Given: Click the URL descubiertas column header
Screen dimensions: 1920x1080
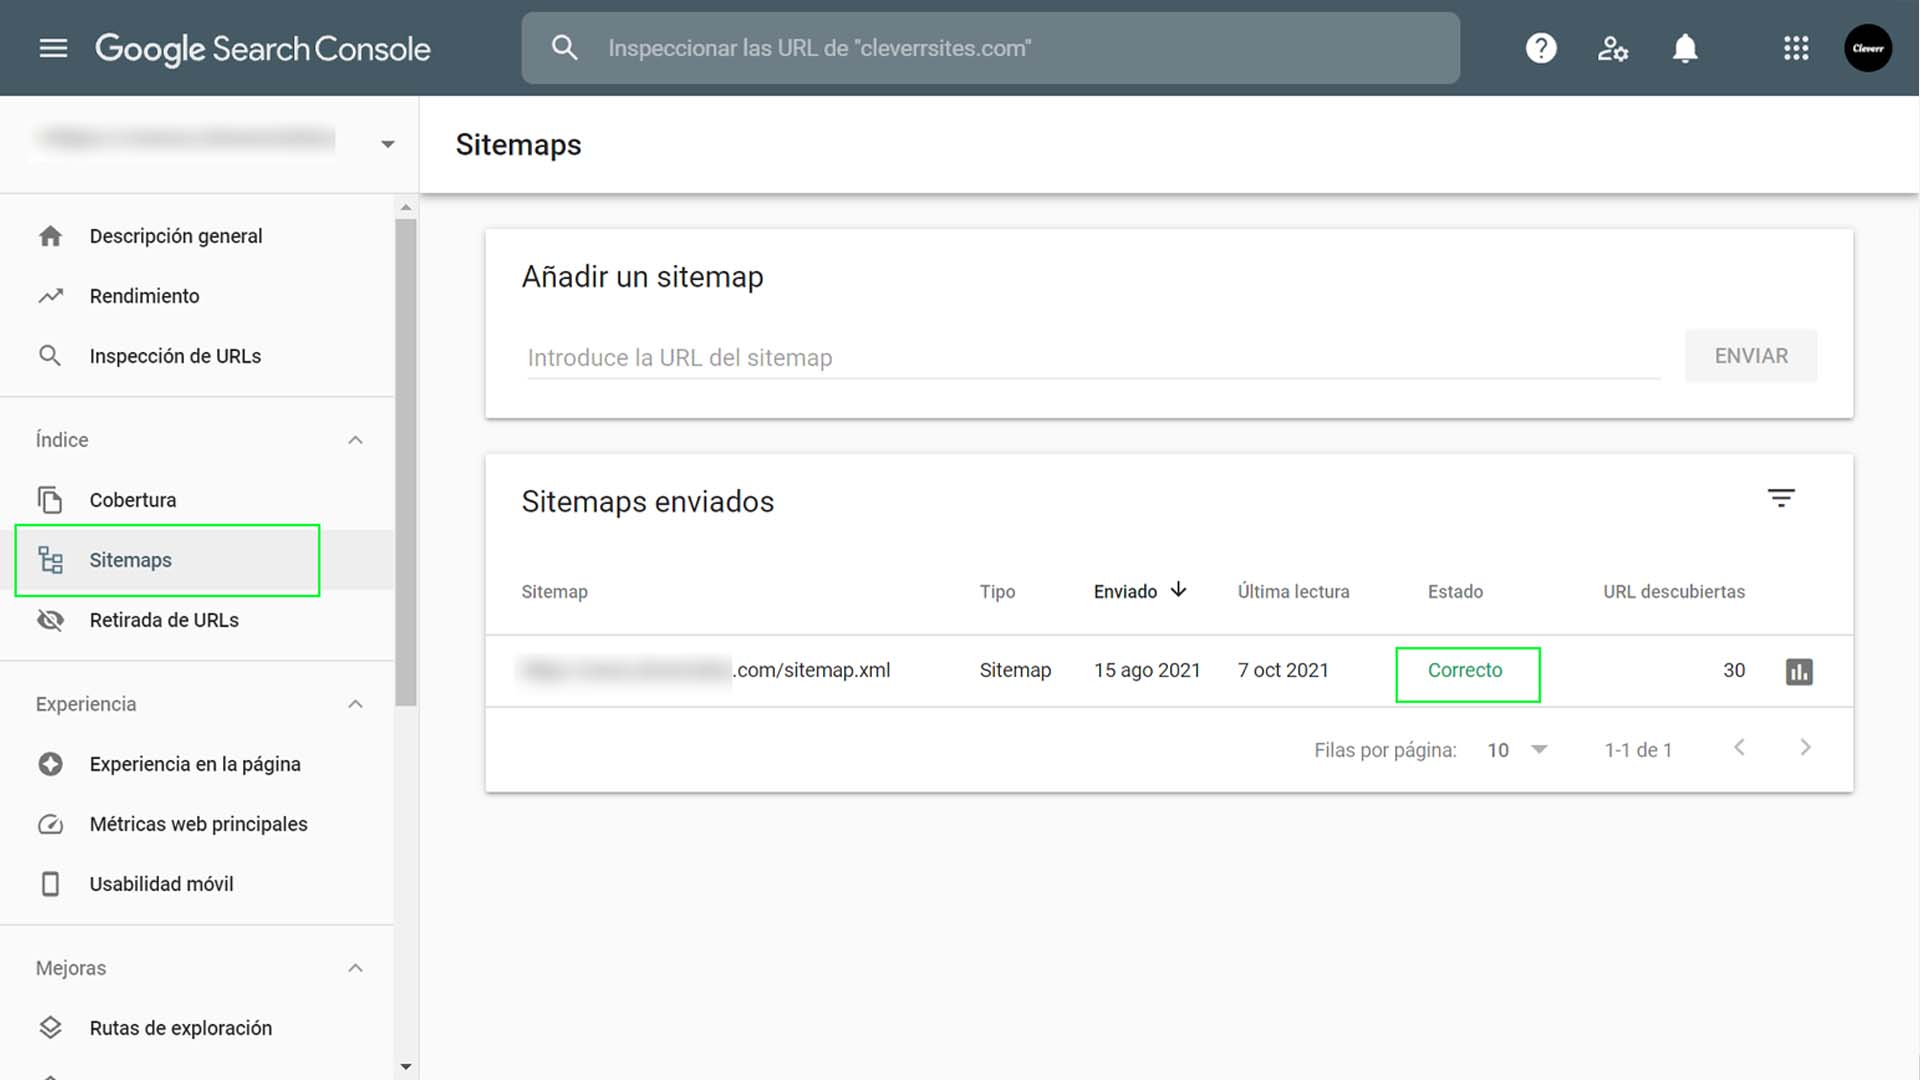Looking at the screenshot, I should [1674, 592].
